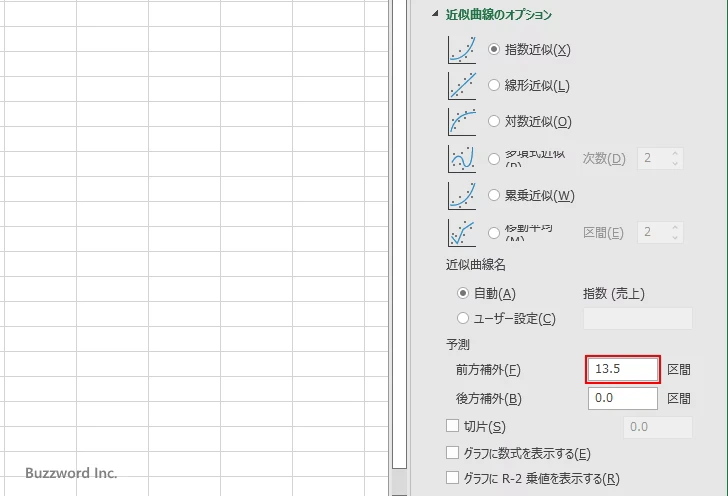Viewport: 728px width, 496px height.
Task: Click the 近似曲線名 label
Action: 476,265
